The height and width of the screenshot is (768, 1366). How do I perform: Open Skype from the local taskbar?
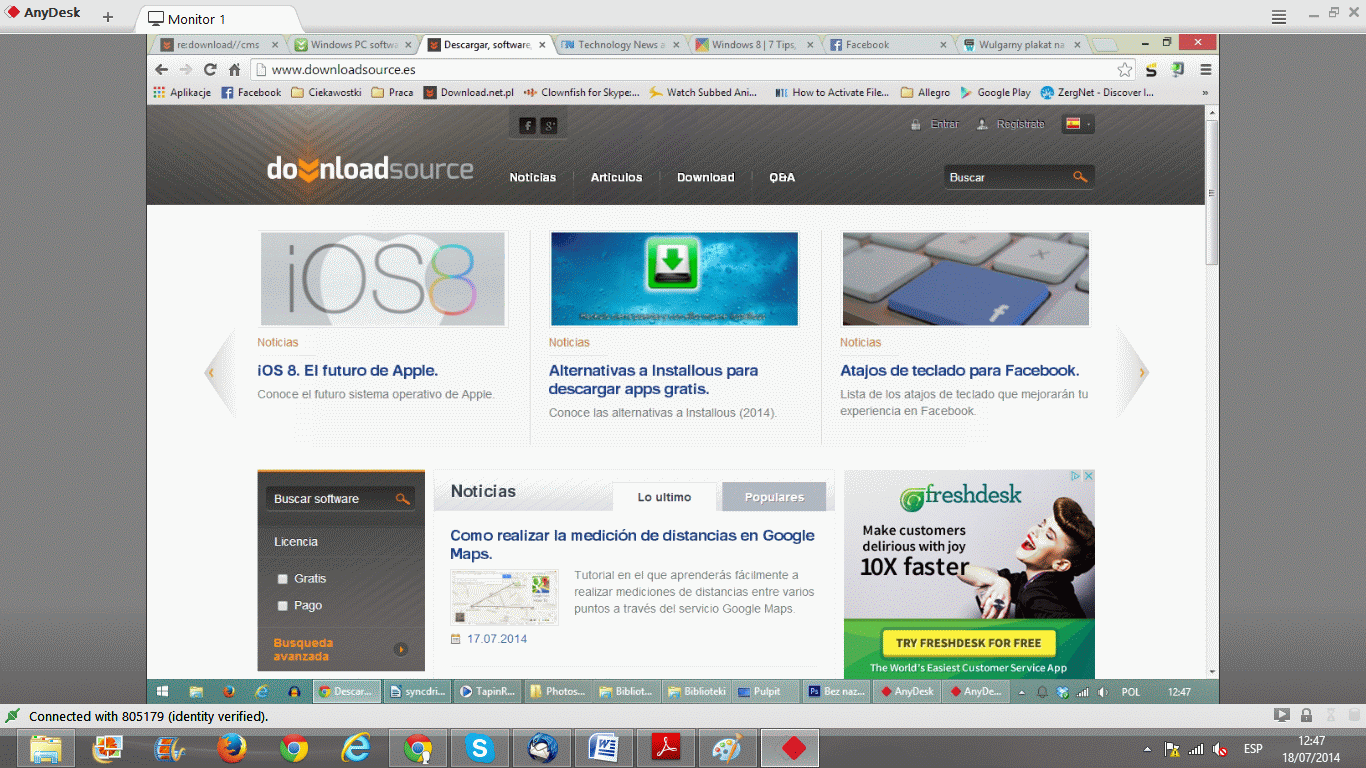pyautogui.click(x=479, y=747)
